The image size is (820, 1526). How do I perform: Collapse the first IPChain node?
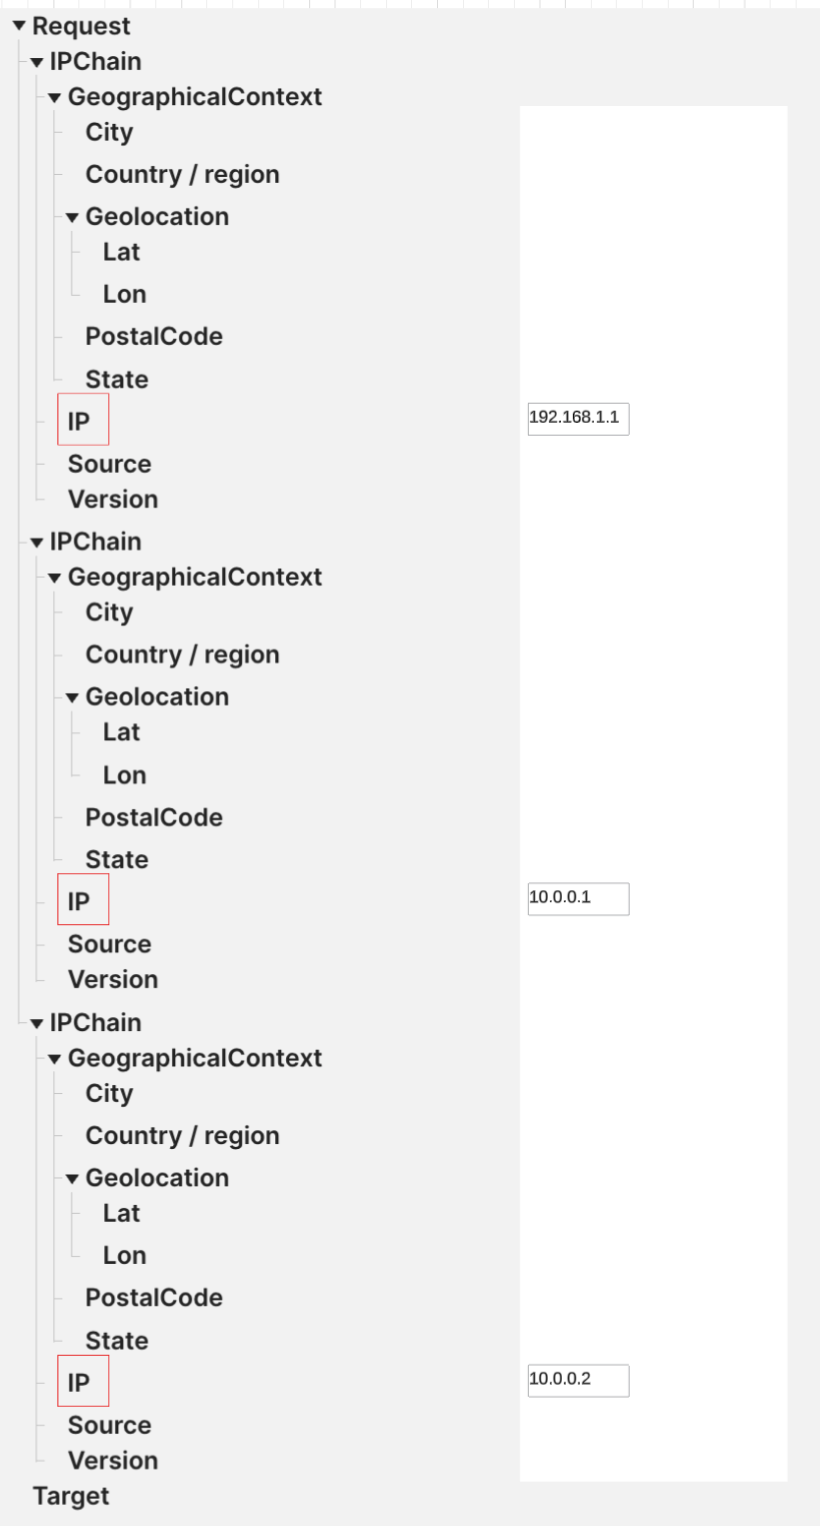(35, 61)
